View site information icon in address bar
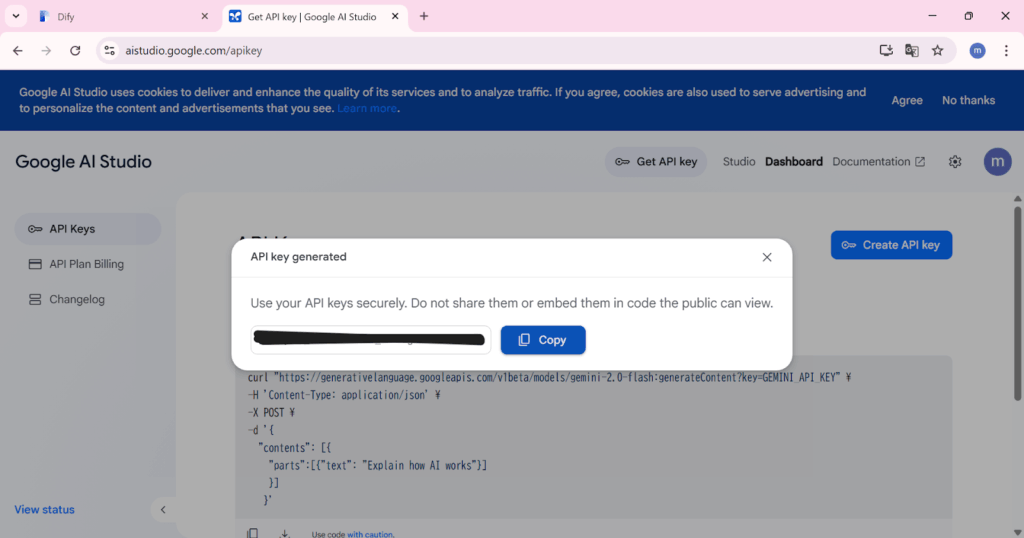The height and width of the screenshot is (538, 1024). 109,50
